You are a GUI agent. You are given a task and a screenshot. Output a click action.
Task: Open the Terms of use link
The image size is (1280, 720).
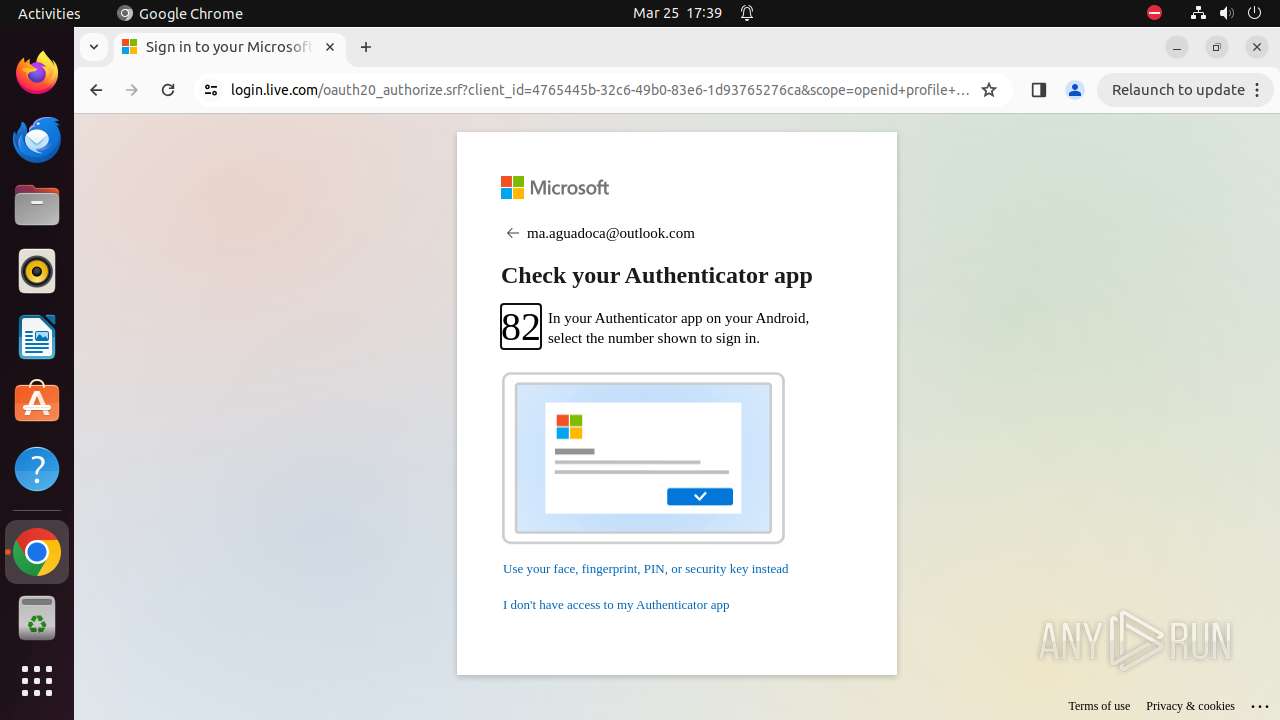1099,706
